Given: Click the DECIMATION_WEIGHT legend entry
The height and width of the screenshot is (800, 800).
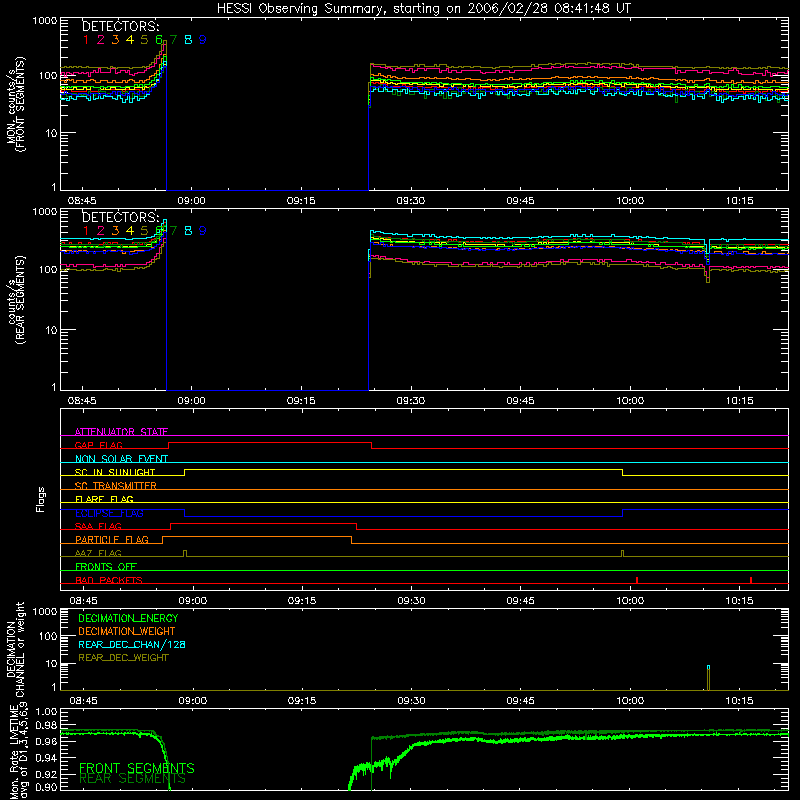Looking at the screenshot, I should tap(127, 632).
